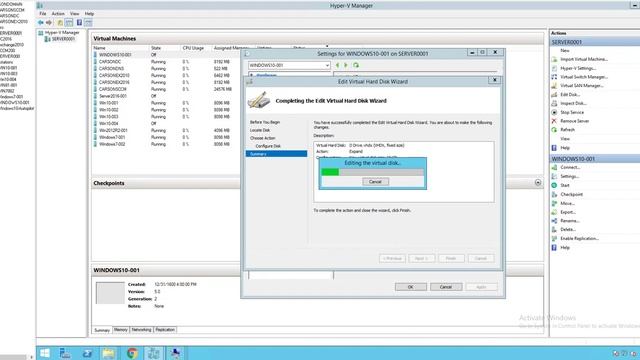The image size is (640, 360).
Task: Click Edit Disk icon in Actions
Action: 554,94
